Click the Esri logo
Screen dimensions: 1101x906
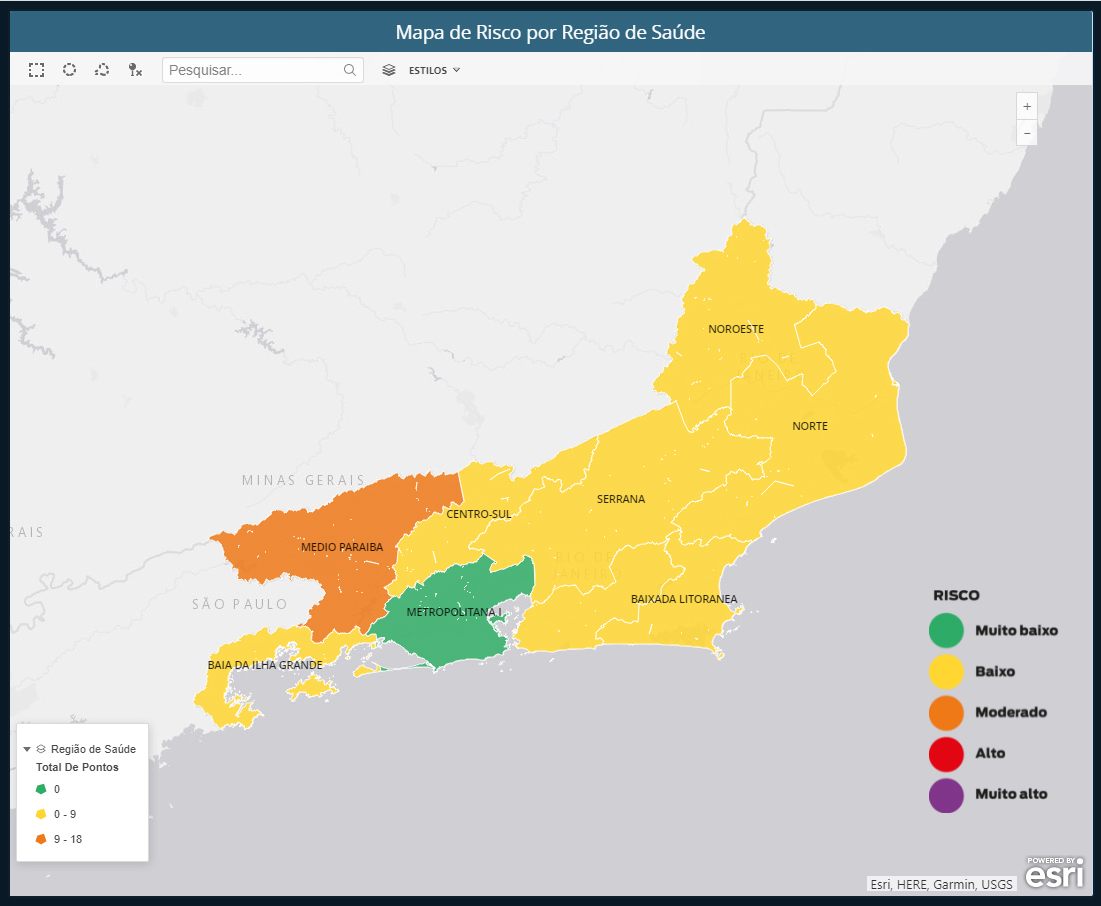[x=1053, y=872]
